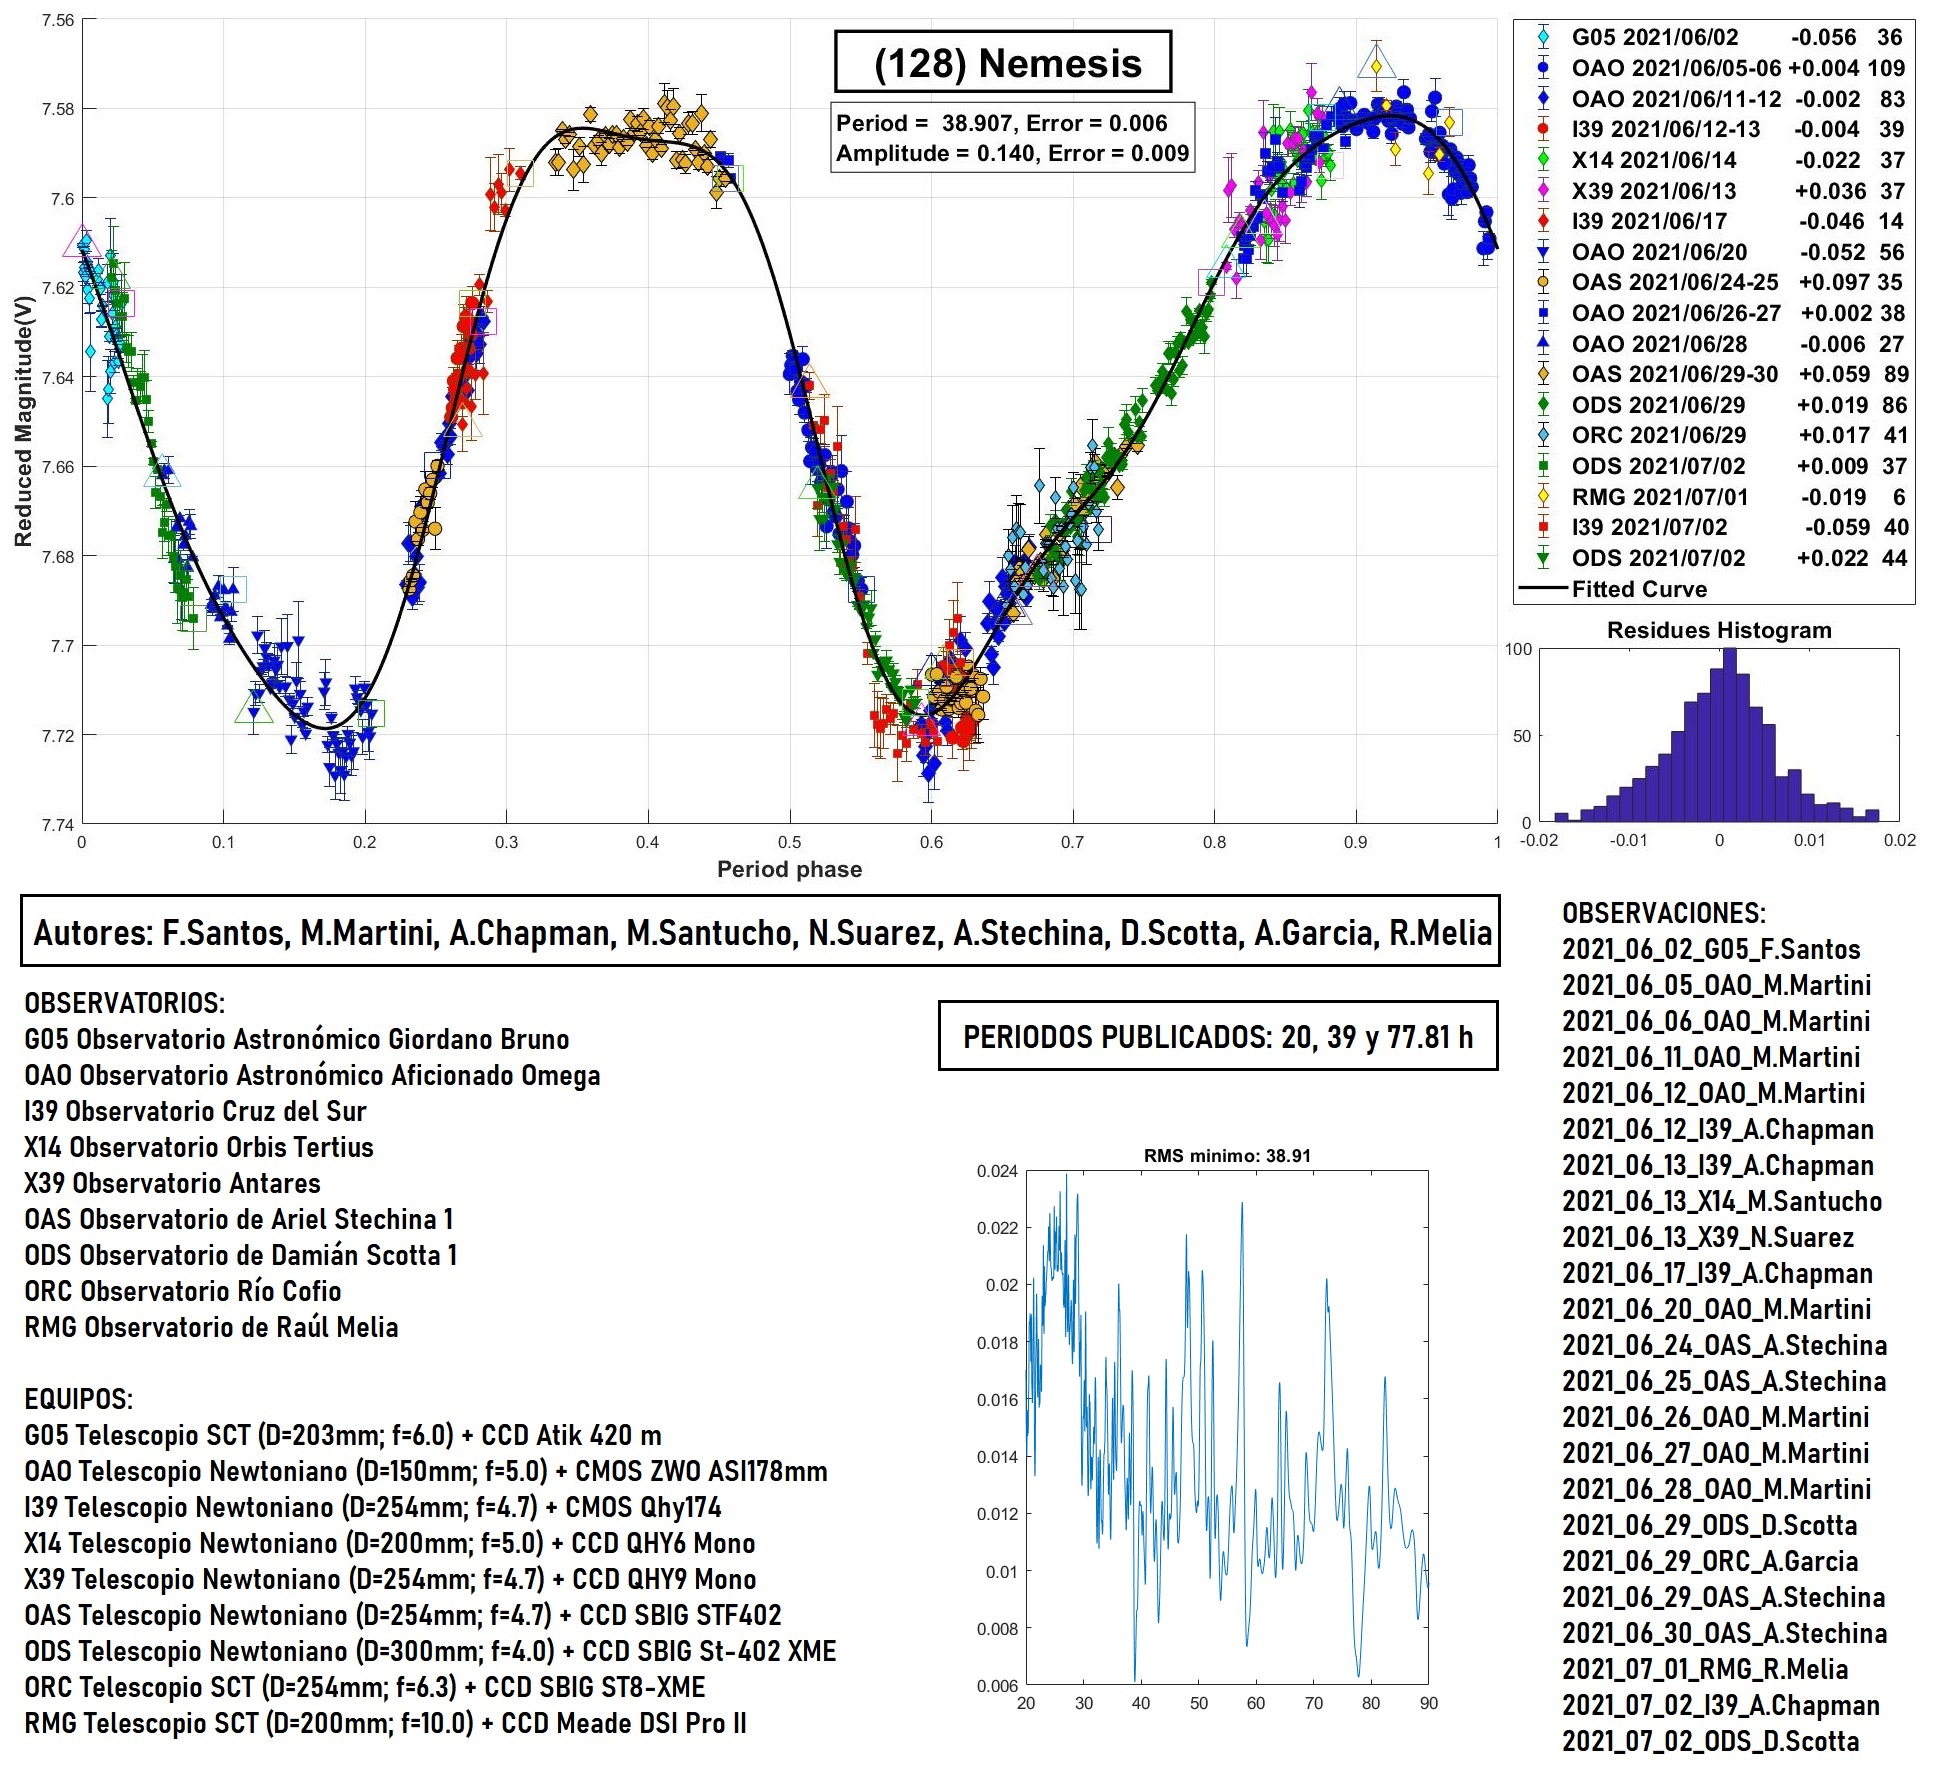
Task: Select "ODS Observatorio de Damián Scotta 1"
Action: (241, 1255)
